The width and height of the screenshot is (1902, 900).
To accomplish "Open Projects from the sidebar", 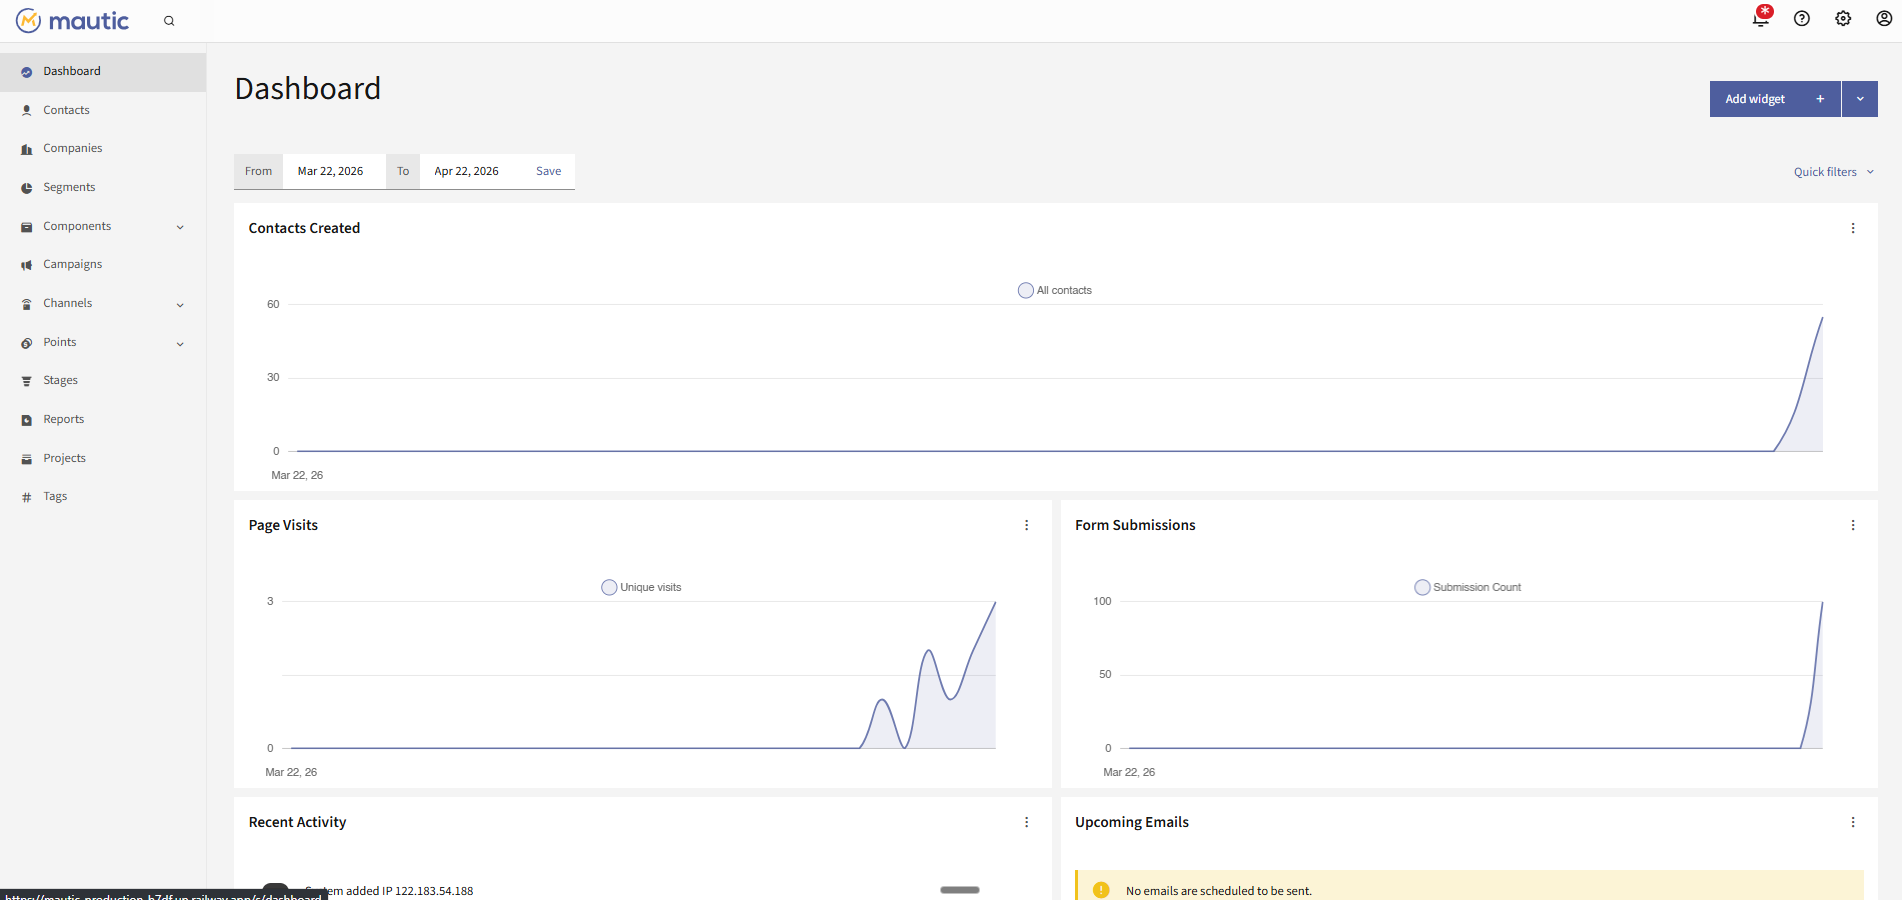I will click(x=65, y=457).
